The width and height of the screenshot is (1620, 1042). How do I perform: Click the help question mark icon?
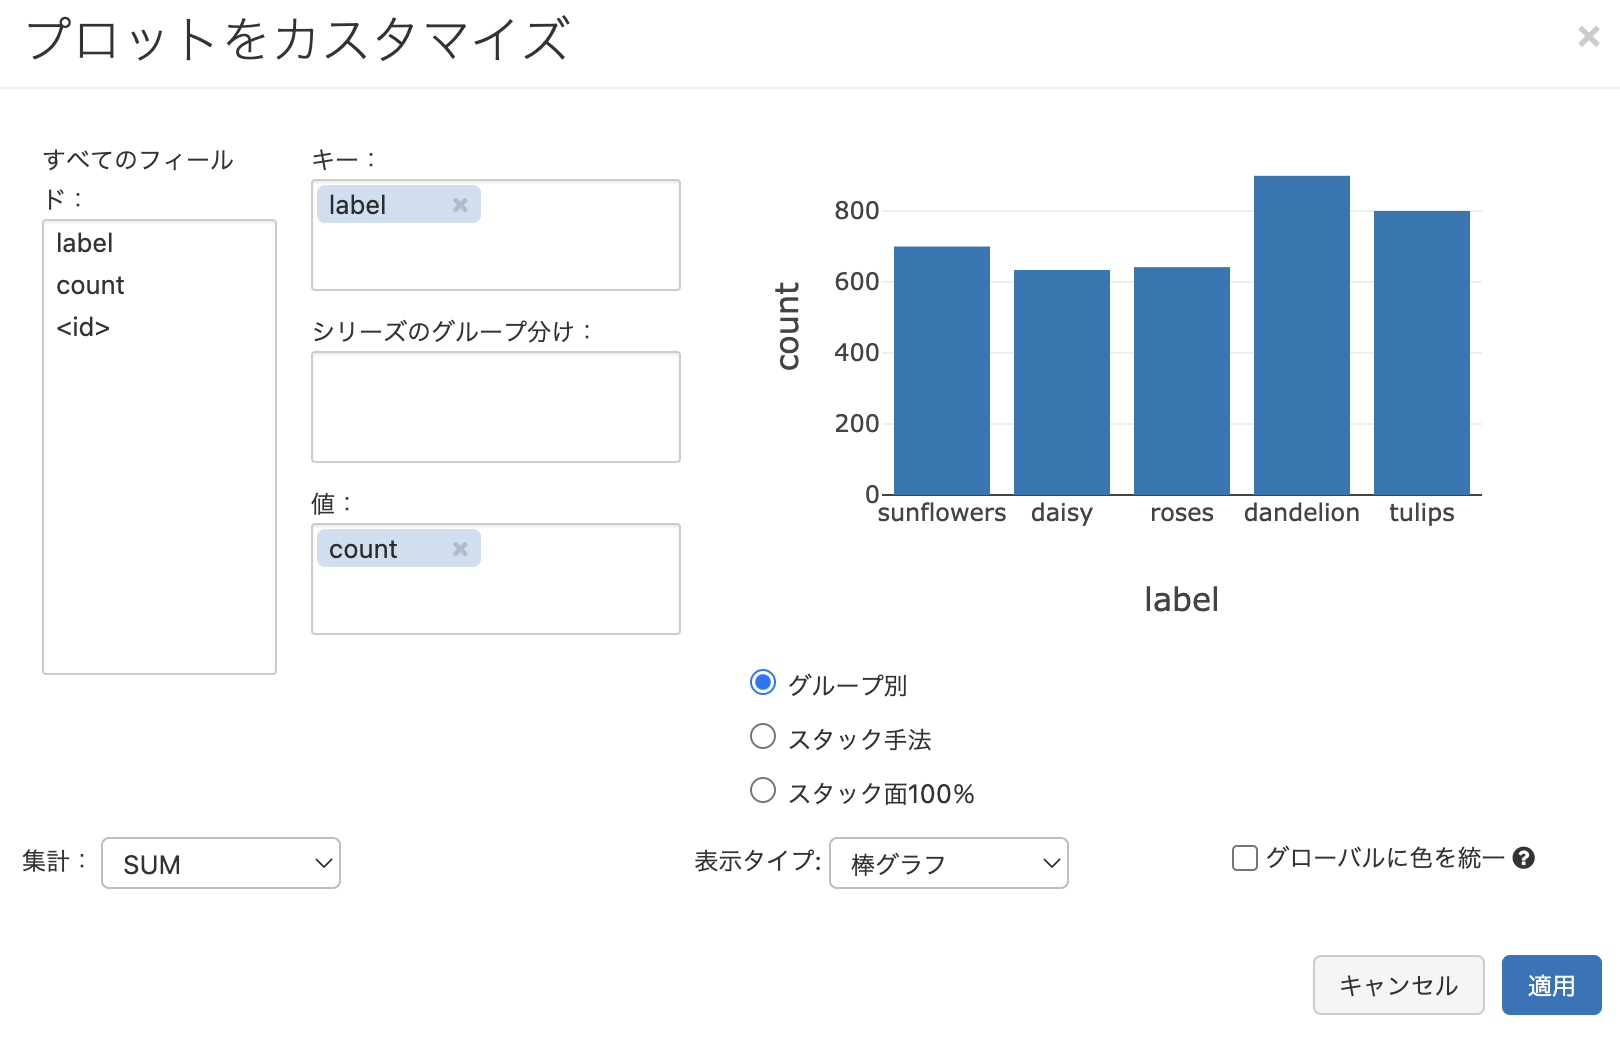tap(1524, 858)
